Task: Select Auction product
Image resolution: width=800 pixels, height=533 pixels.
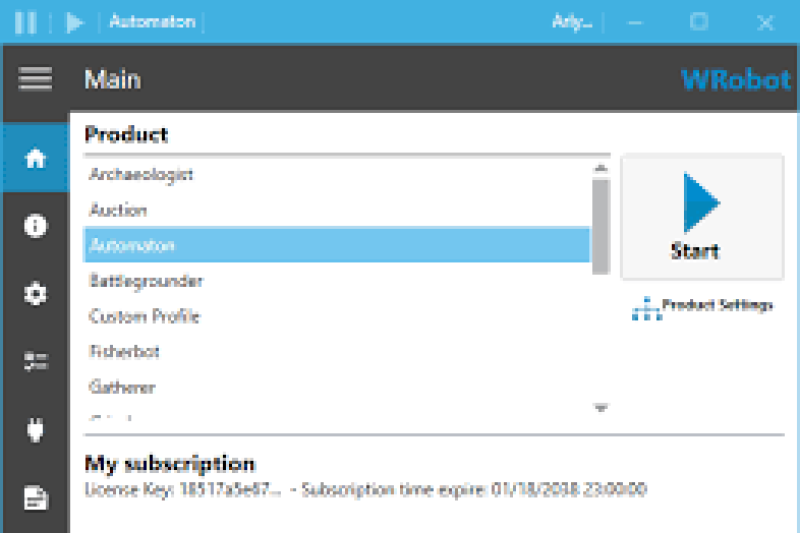Action: 118,210
